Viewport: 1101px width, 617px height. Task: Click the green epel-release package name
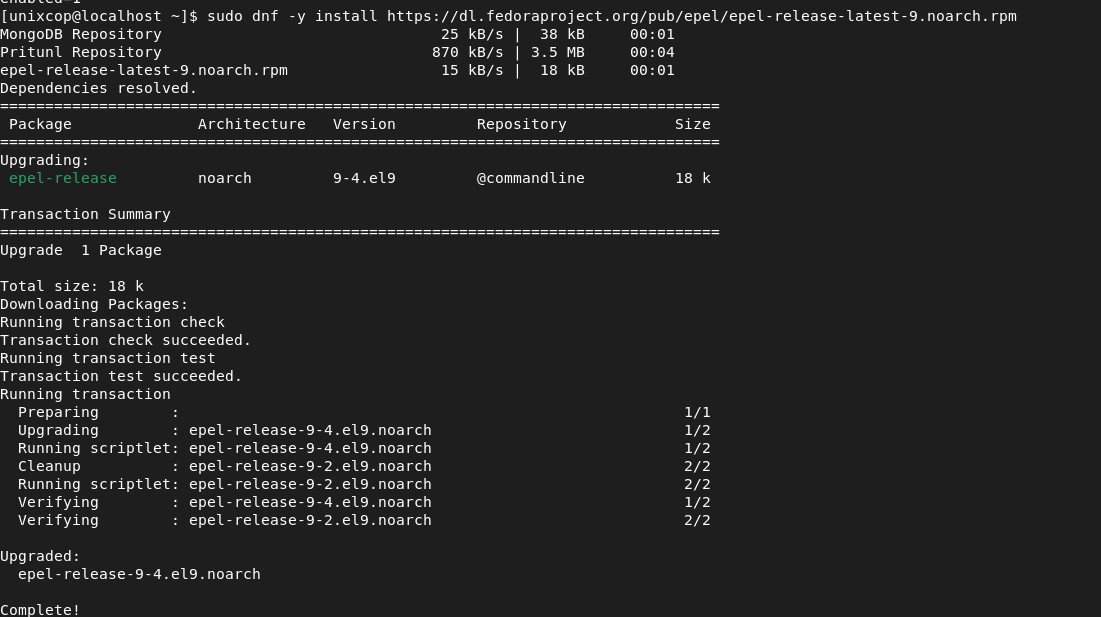63,178
